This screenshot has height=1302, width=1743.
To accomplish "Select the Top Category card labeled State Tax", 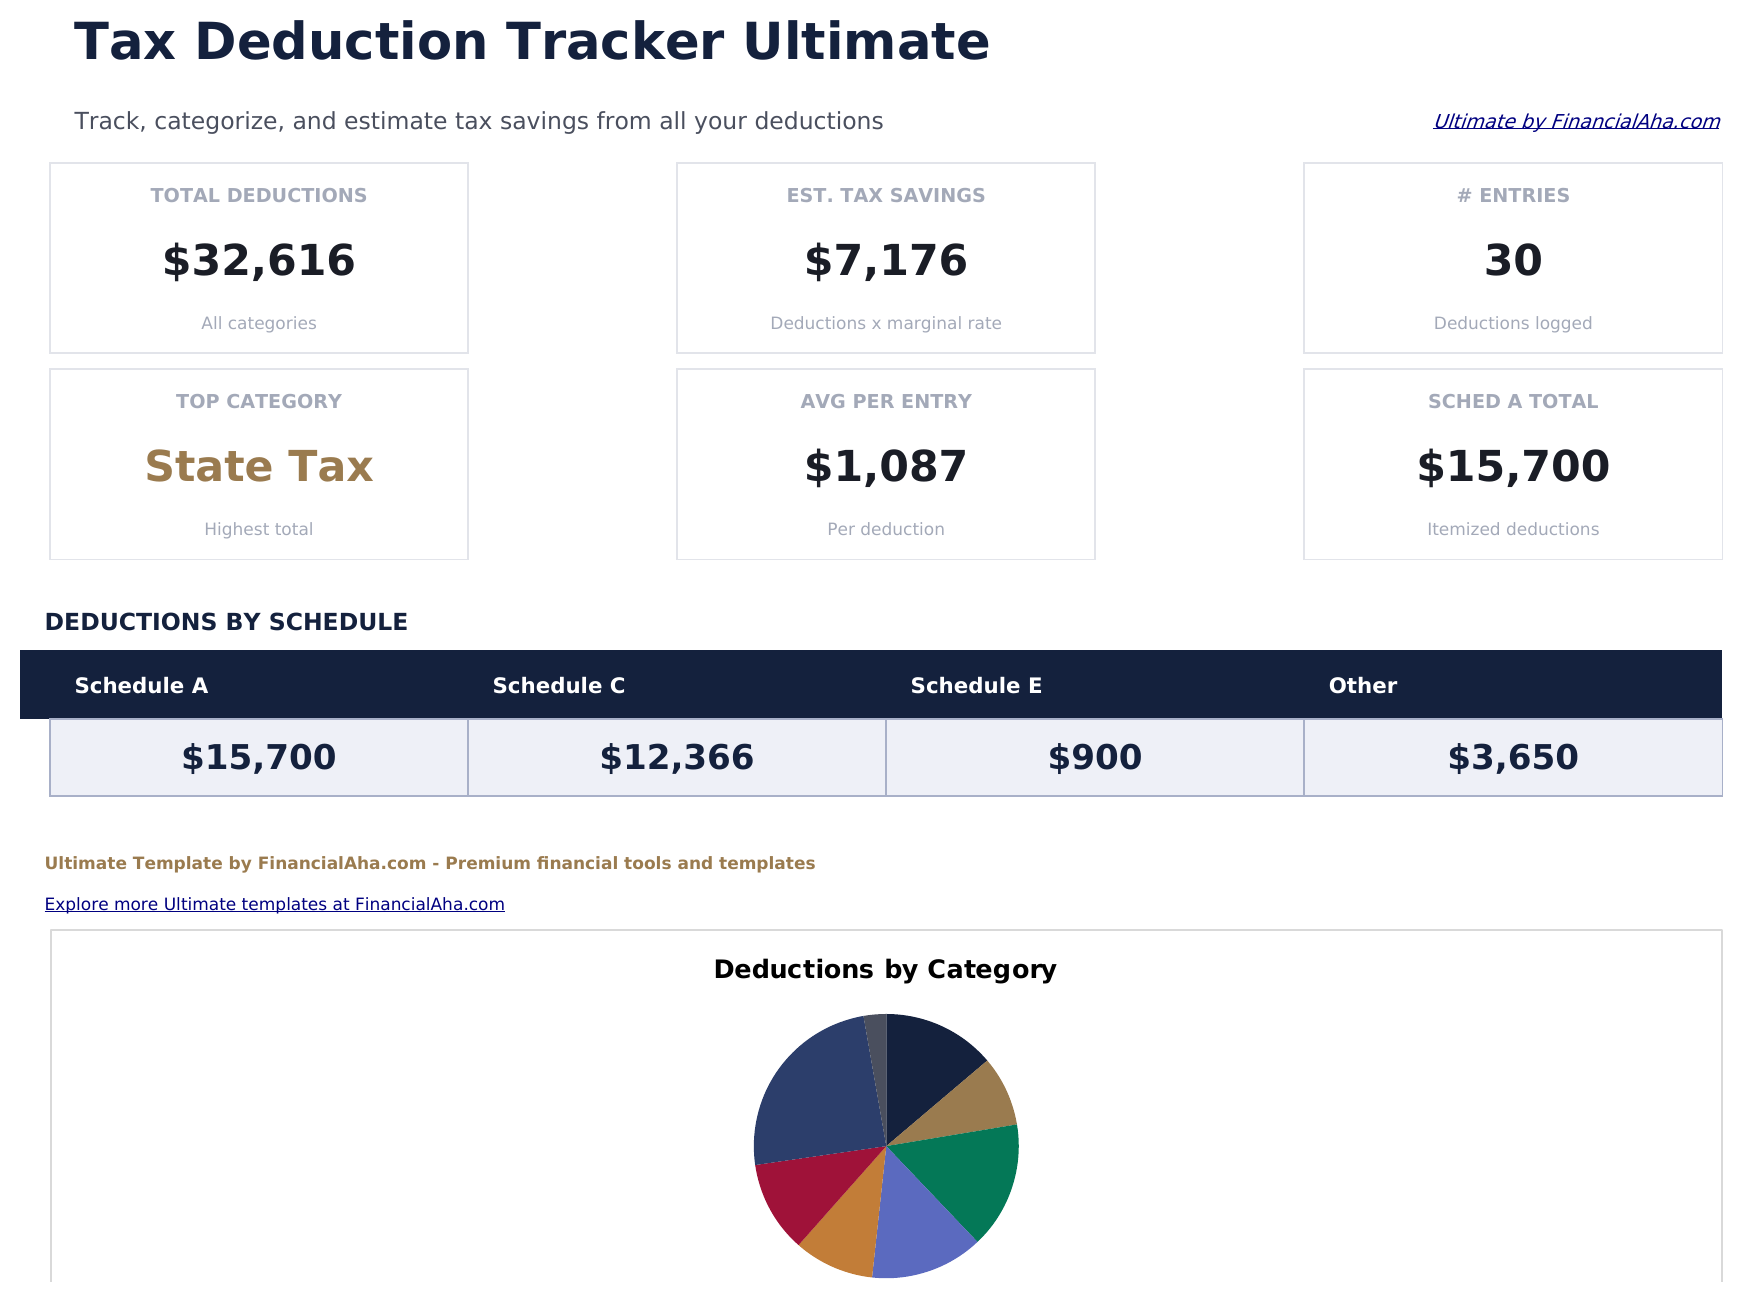I will pos(258,464).
